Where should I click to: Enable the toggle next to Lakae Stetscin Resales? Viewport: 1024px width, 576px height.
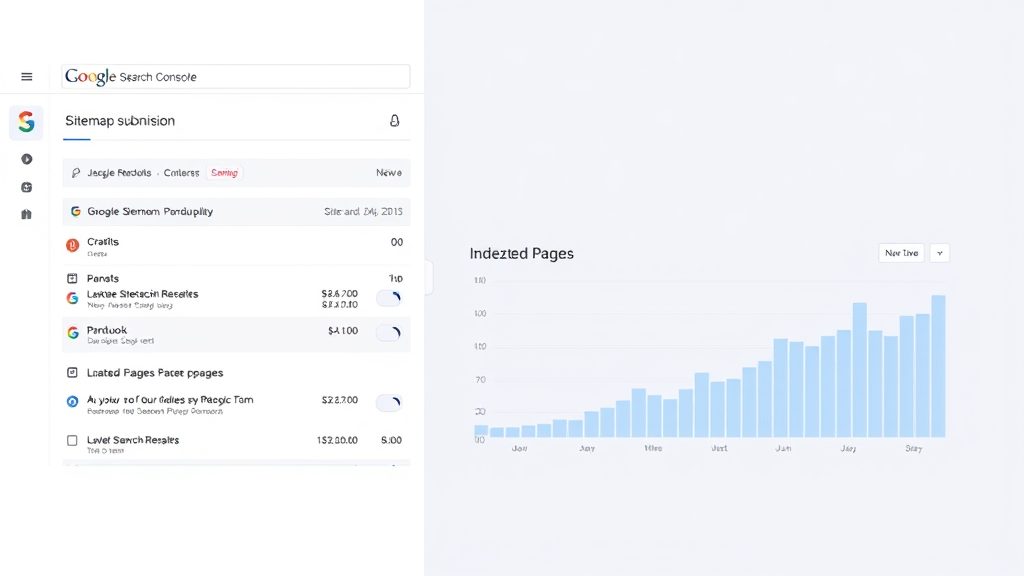click(388, 298)
